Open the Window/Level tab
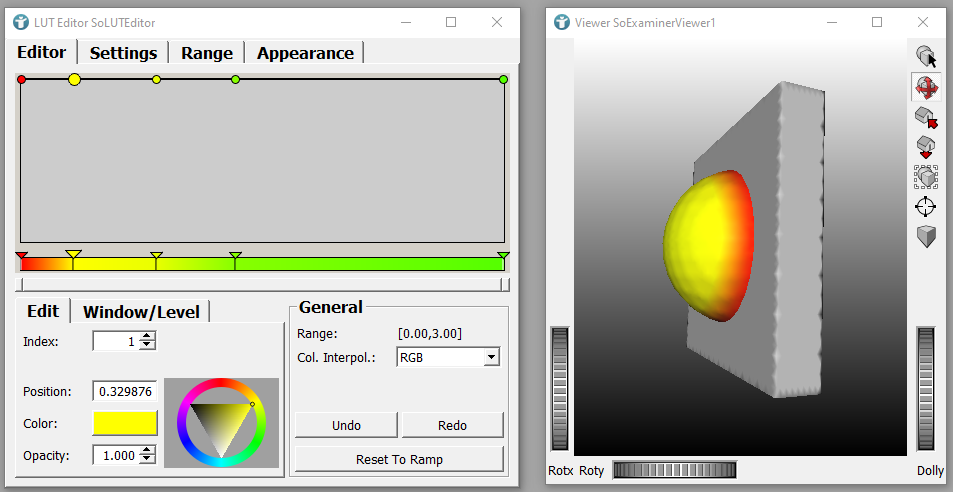The height and width of the screenshot is (492, 953). 141,311
